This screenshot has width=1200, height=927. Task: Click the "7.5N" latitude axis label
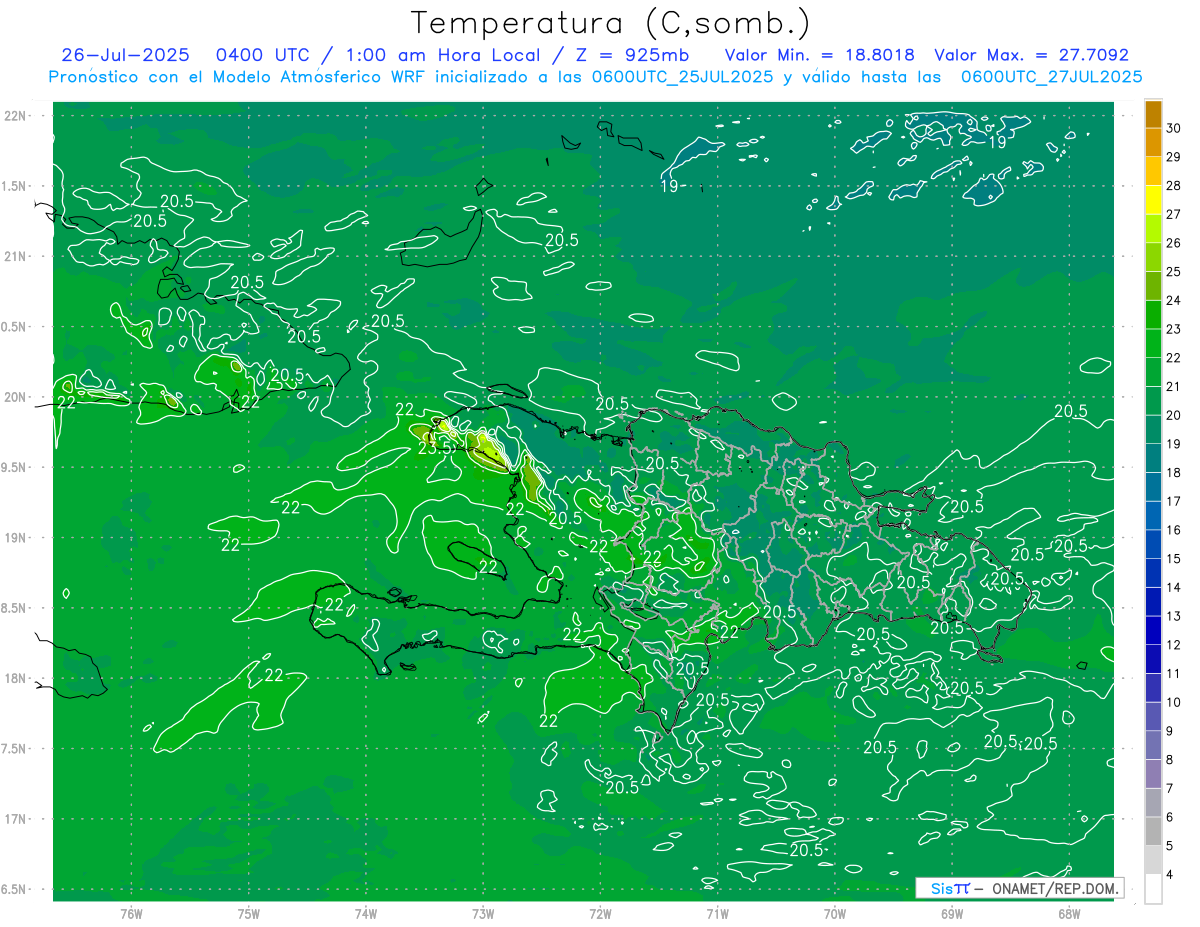point(15,748)
